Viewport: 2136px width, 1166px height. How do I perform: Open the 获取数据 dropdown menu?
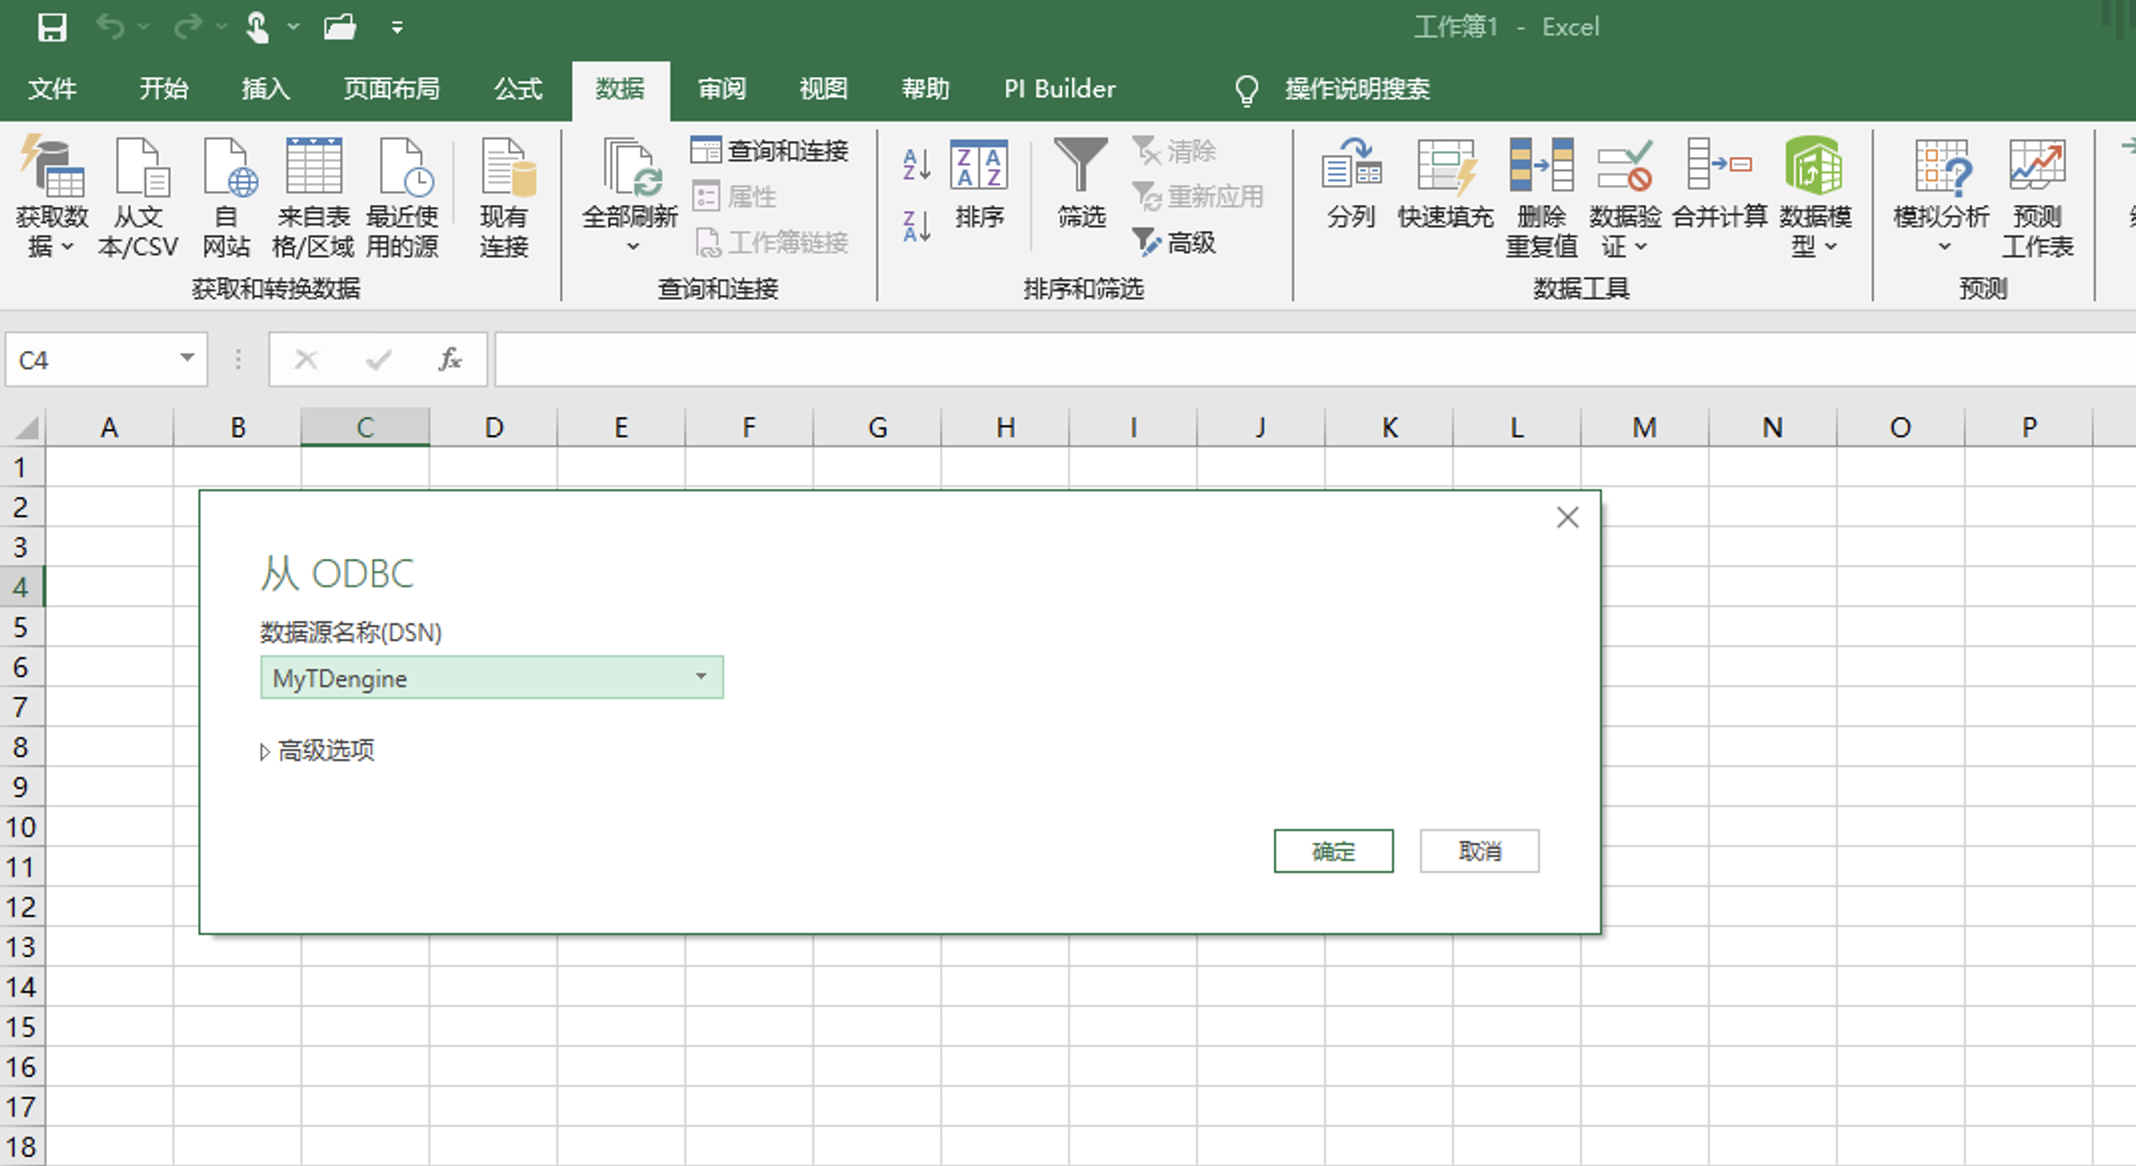point(53,195)
